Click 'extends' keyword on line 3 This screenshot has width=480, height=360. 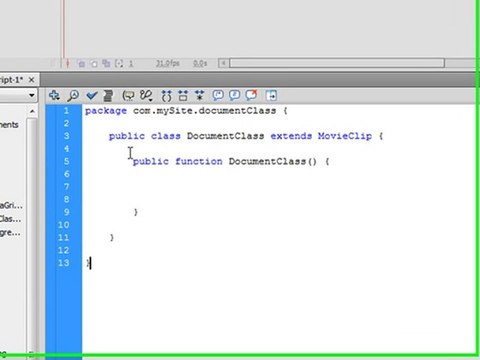(x=291, y=136)
